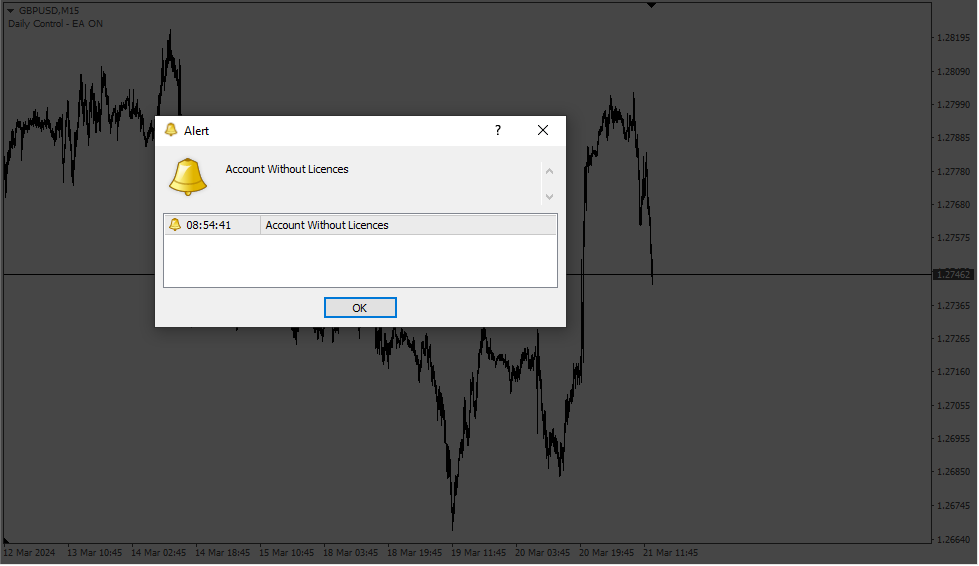Click the 'Account Without Licences' message text
The height and width of the screenshot is (566, 979).
point(287,169)
